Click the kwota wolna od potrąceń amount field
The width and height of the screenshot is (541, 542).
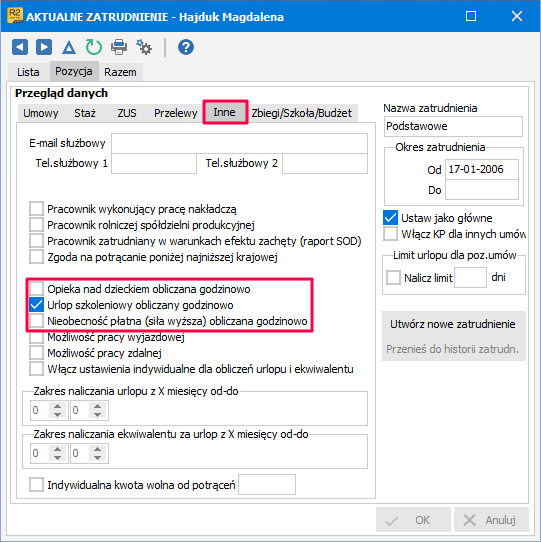coord(267,485)
